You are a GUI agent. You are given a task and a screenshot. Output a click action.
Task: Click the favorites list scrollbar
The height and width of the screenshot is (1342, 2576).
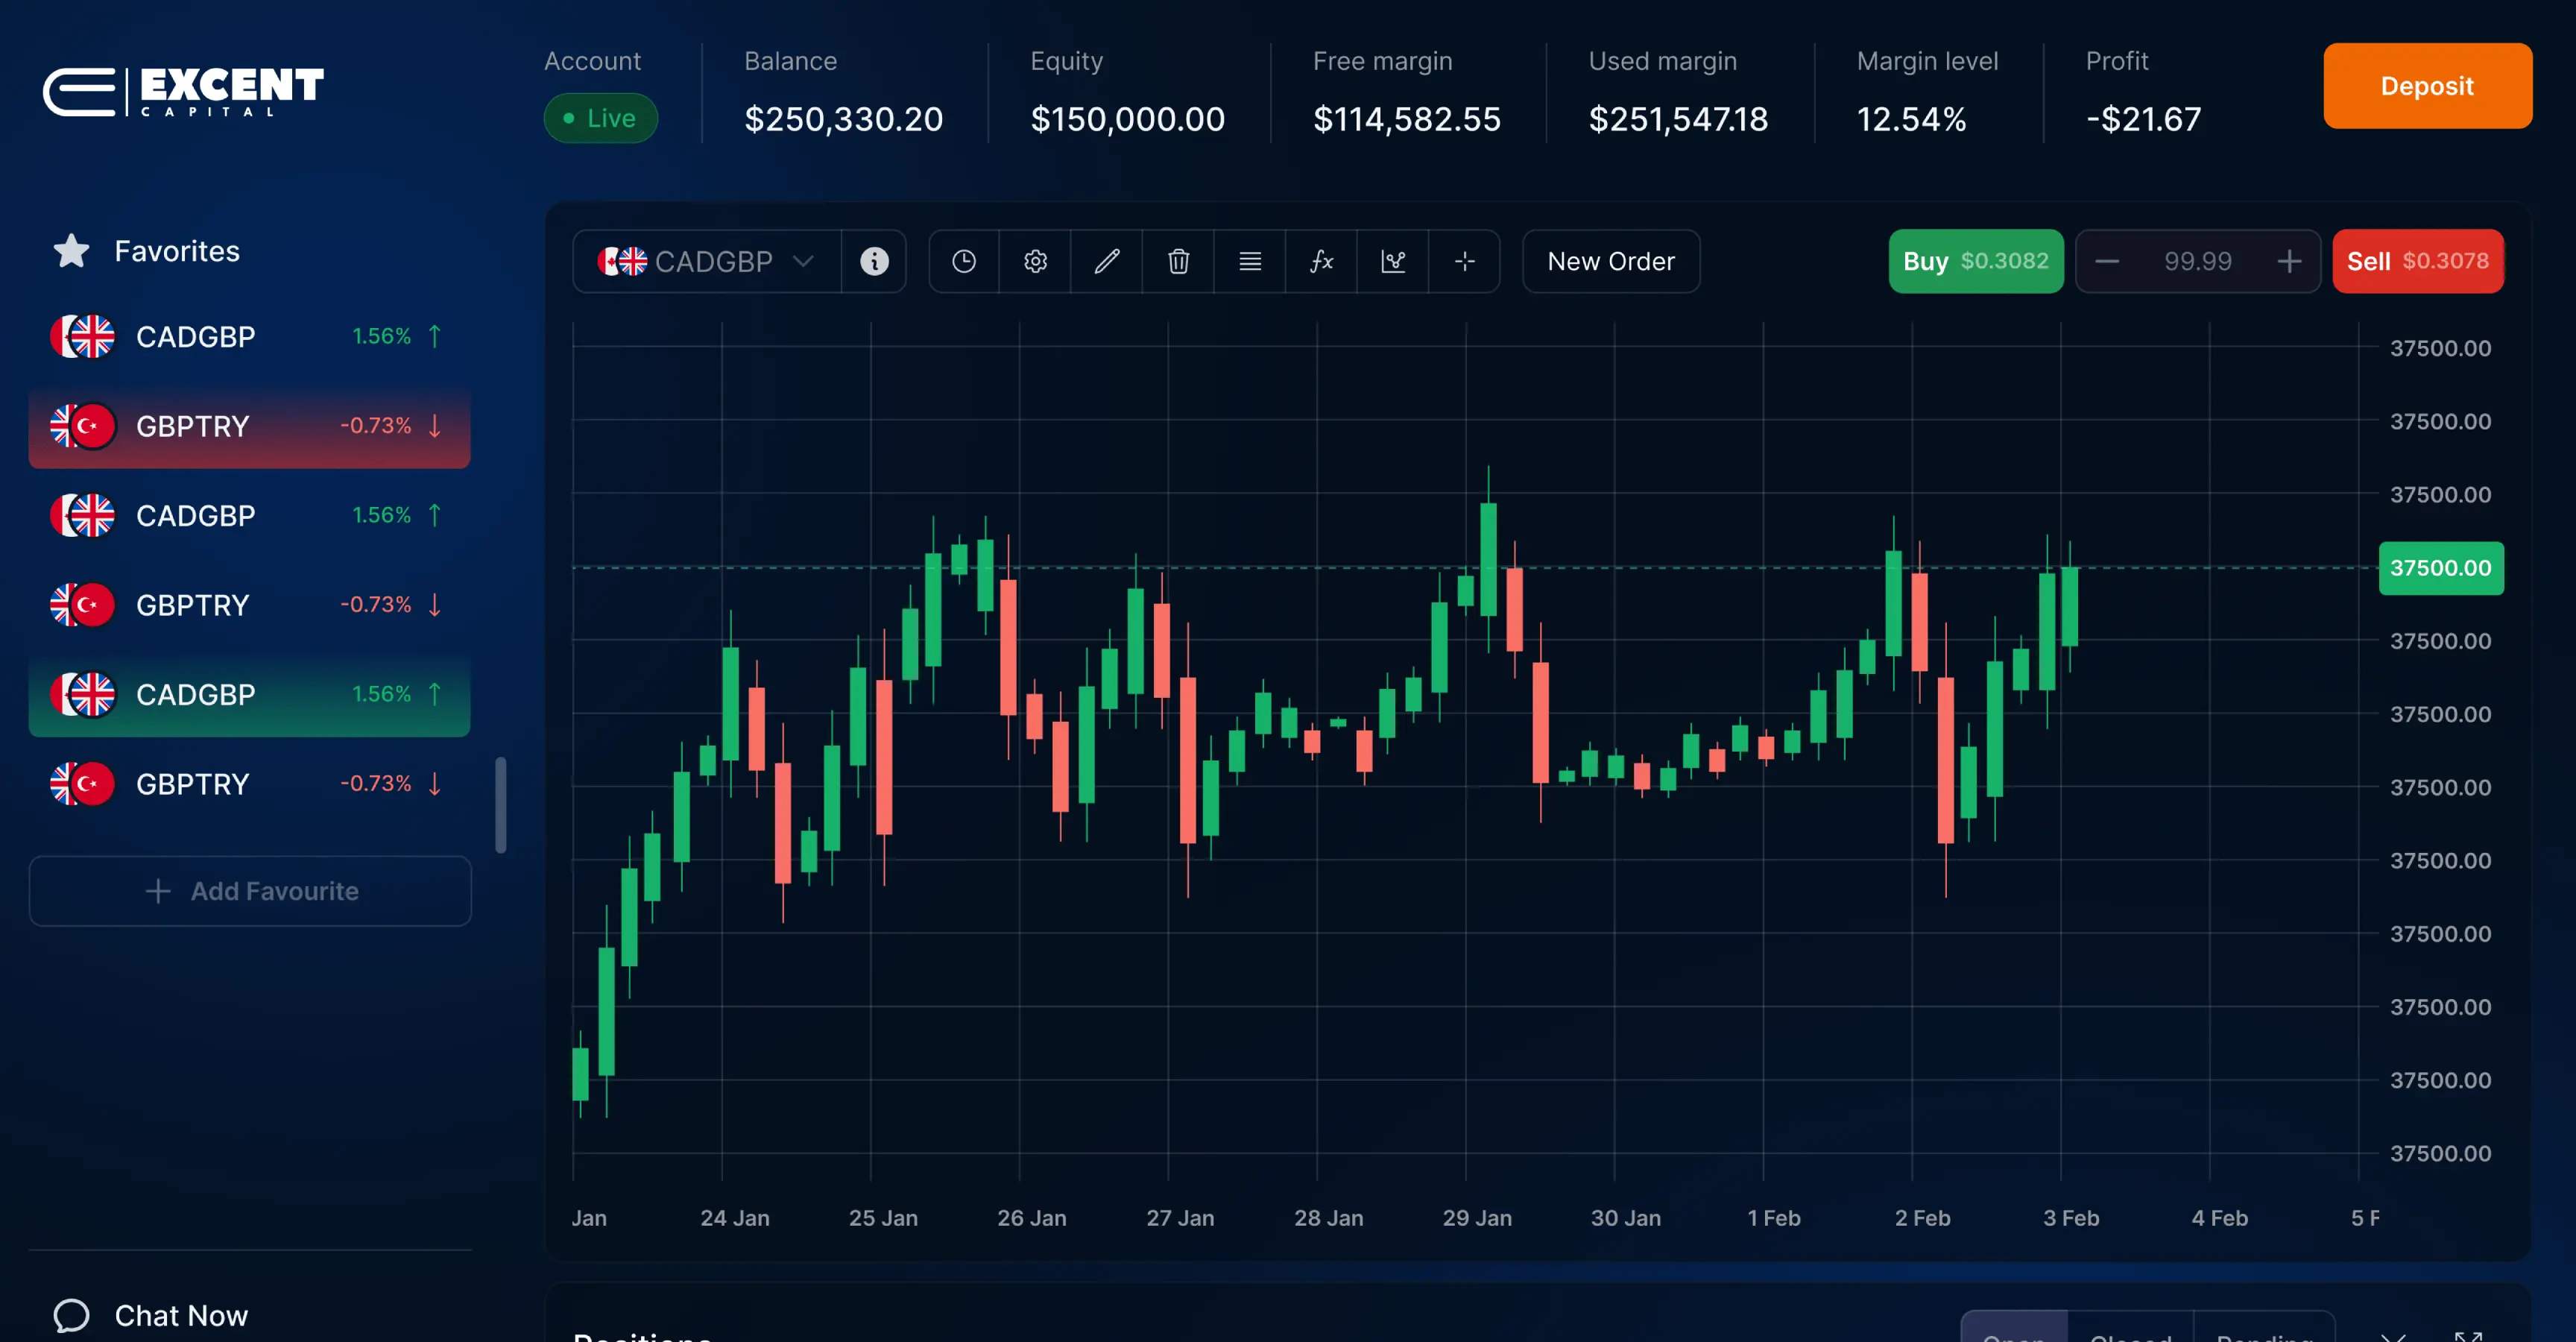tap(501, 805)
